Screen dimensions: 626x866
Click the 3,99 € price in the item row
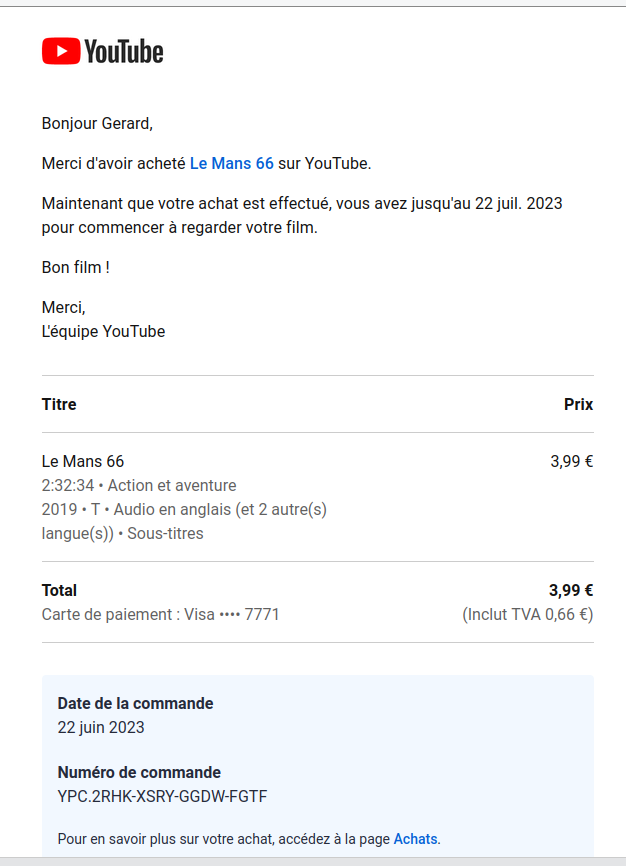click(x=571, y=462)
